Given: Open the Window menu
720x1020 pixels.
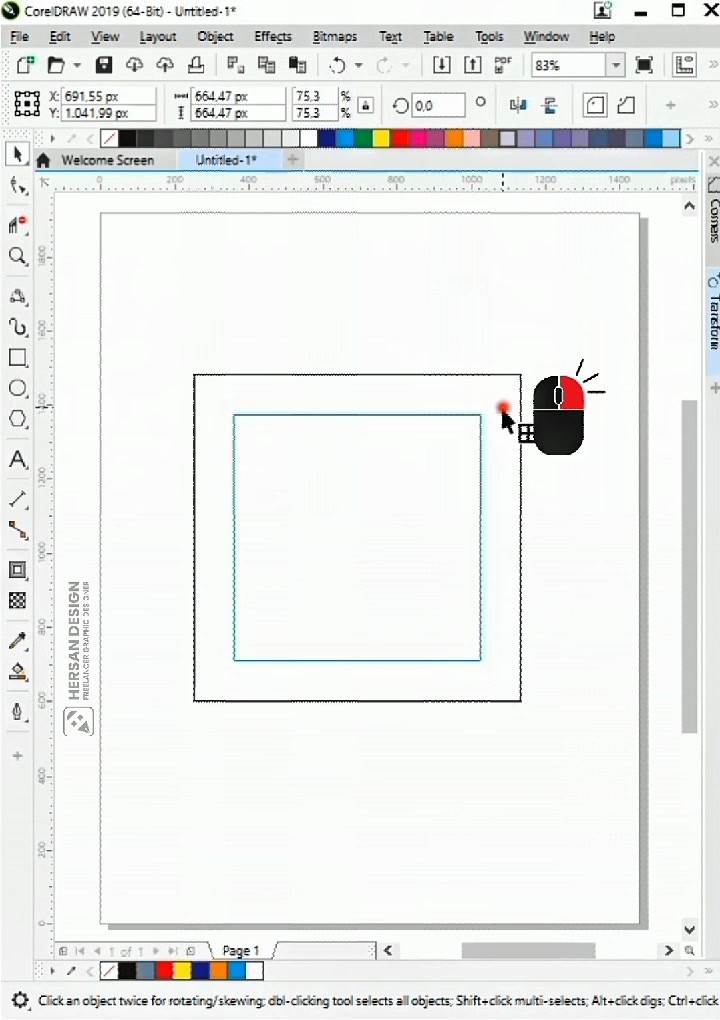Looking at the screenshot, I should tap(546, 37).
